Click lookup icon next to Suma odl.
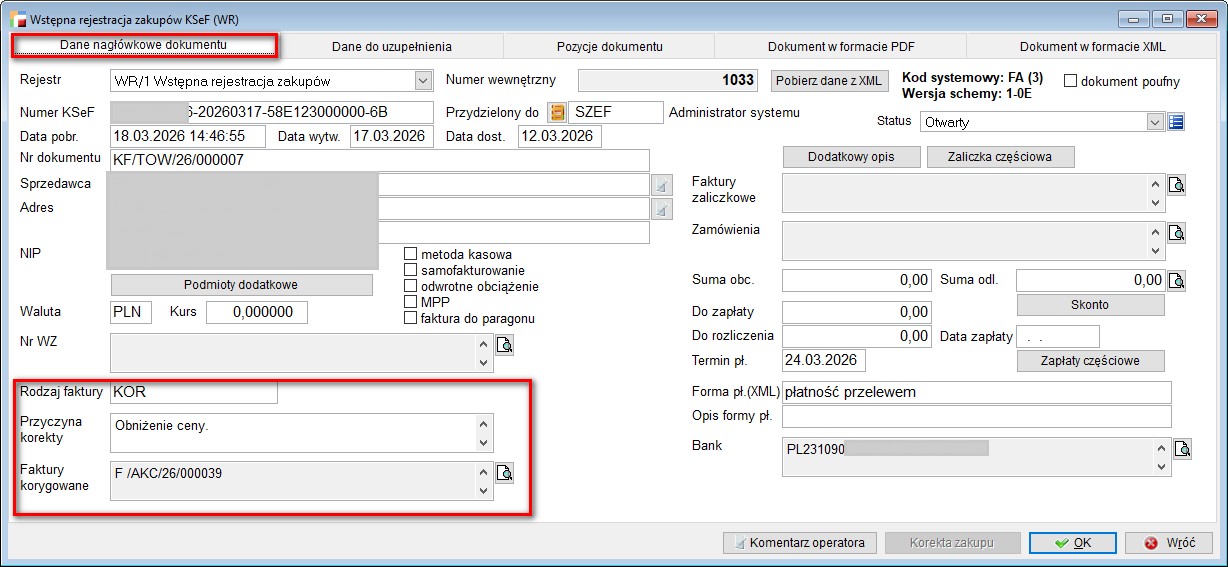The image size is (1228, 567). [1177, 280]
